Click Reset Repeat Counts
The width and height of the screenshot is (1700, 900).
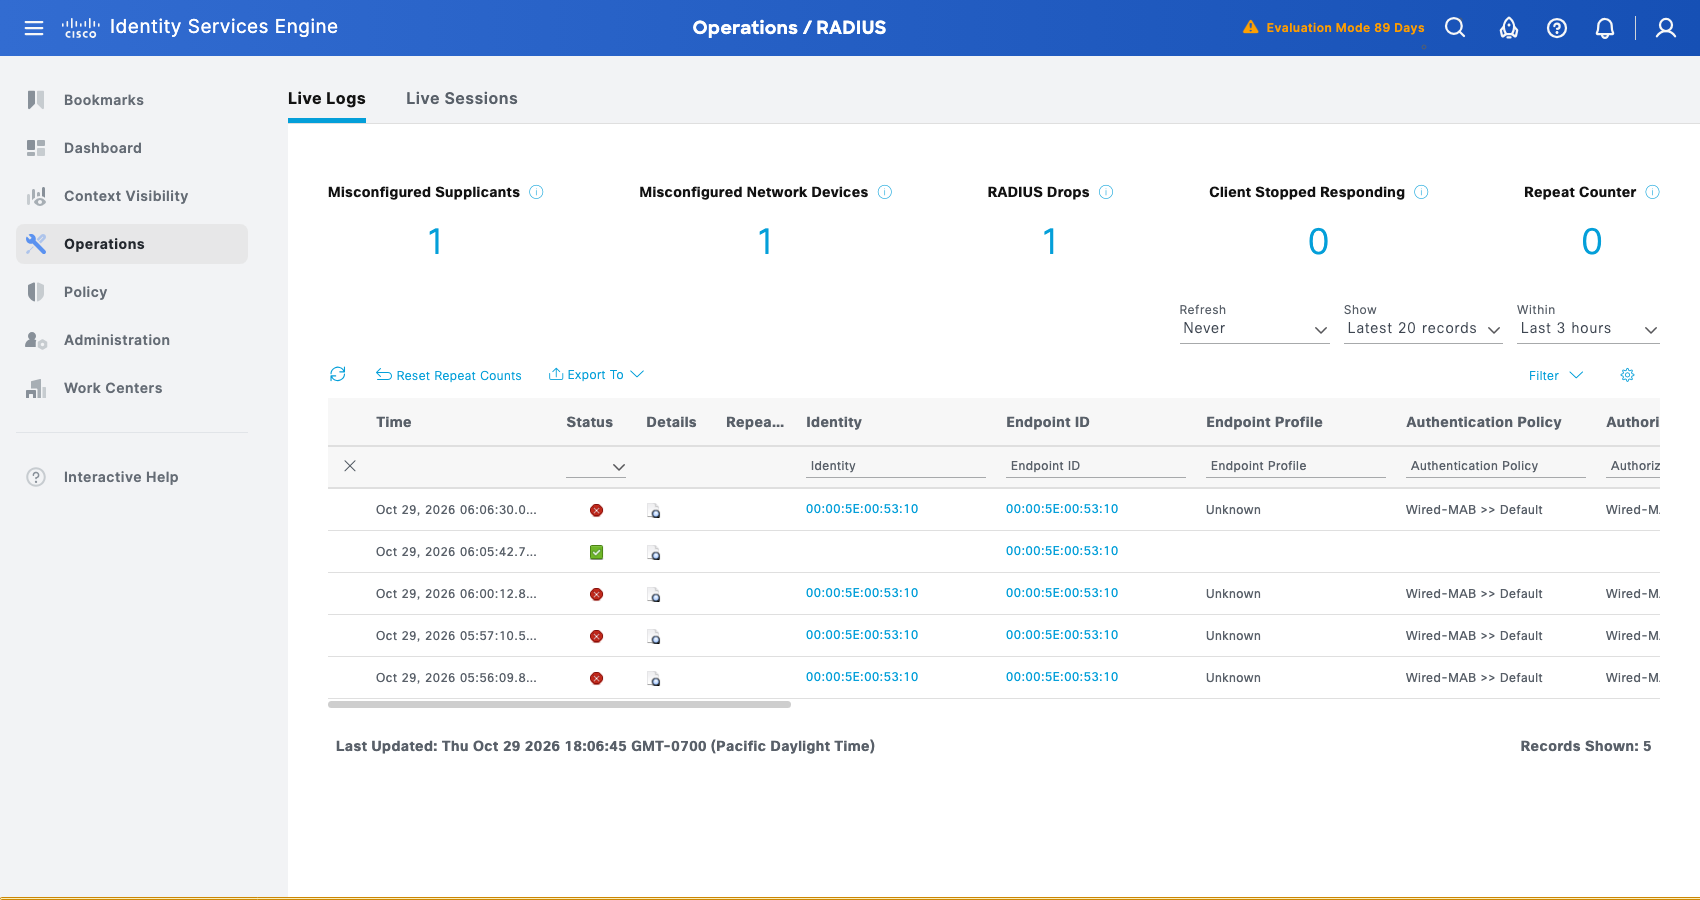449,375
